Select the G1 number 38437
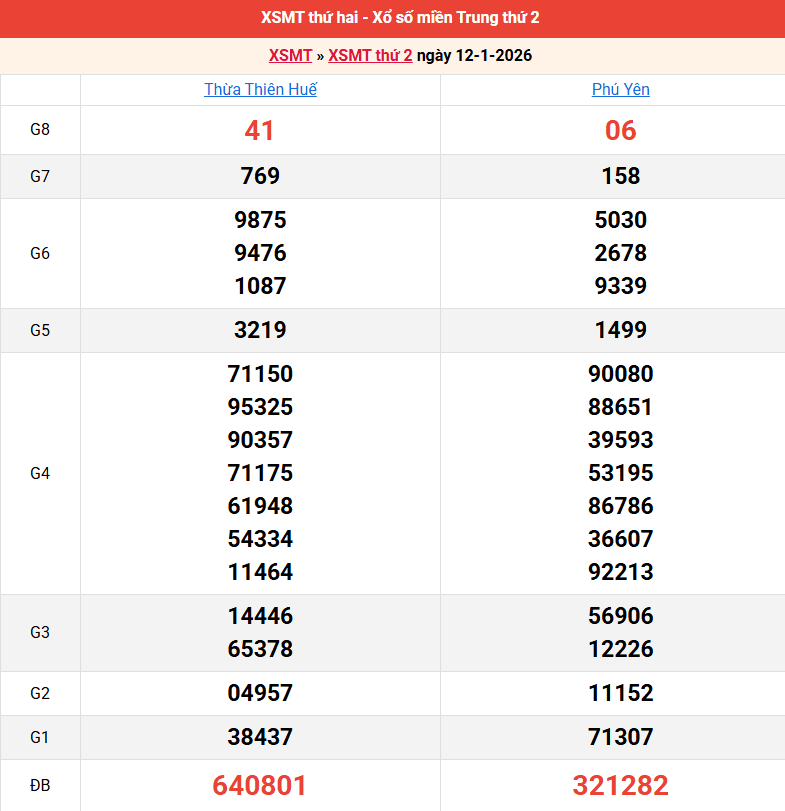 coord(260,737)
